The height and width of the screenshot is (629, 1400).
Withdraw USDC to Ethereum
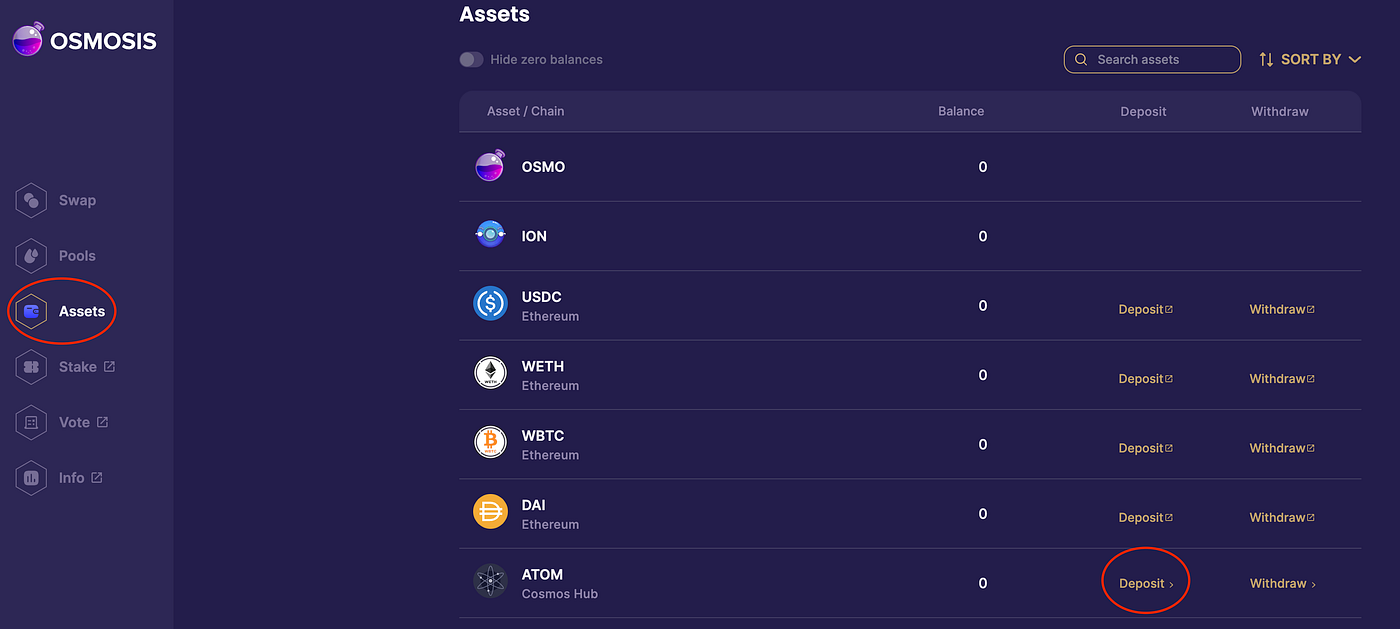1282,310
